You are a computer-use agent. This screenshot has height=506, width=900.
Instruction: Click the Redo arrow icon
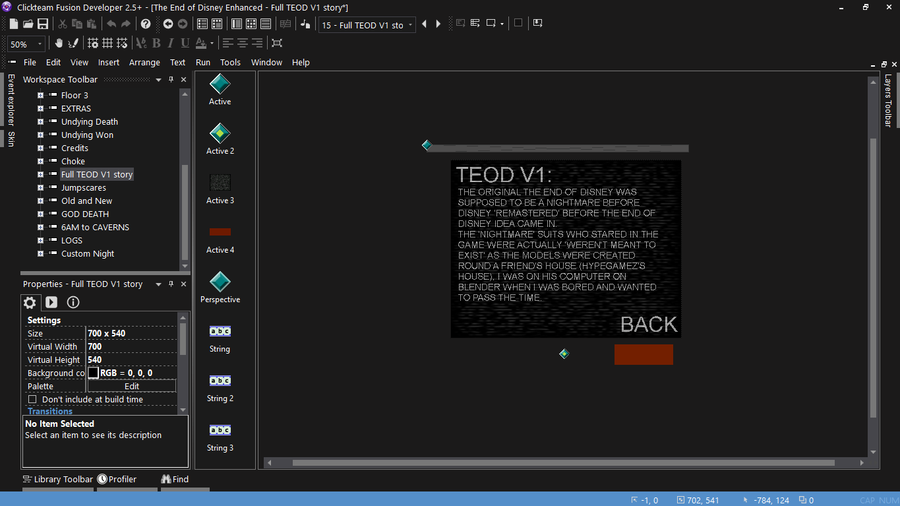click(x=126, y=24)
